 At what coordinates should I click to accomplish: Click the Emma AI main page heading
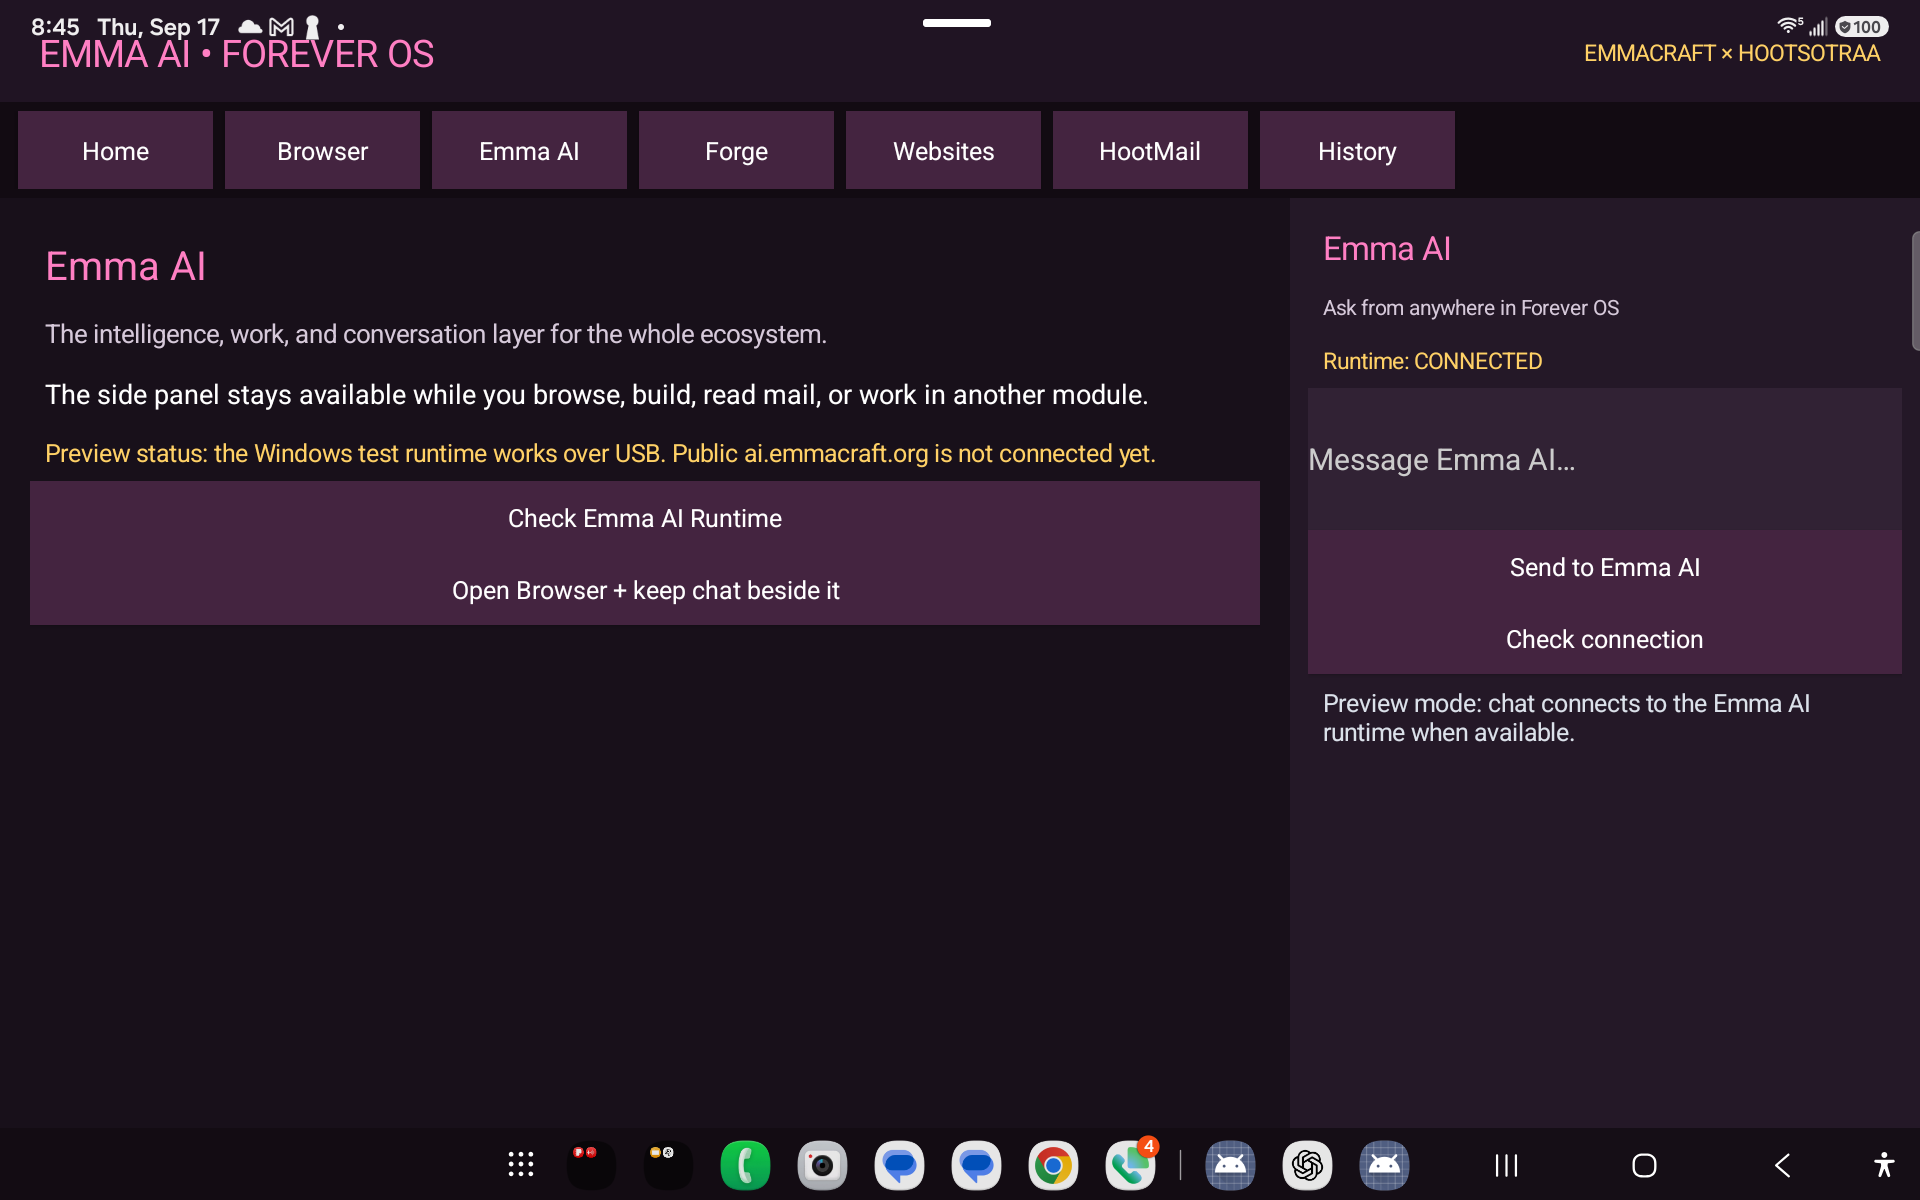pyautogui.click(x=126, y=266)
